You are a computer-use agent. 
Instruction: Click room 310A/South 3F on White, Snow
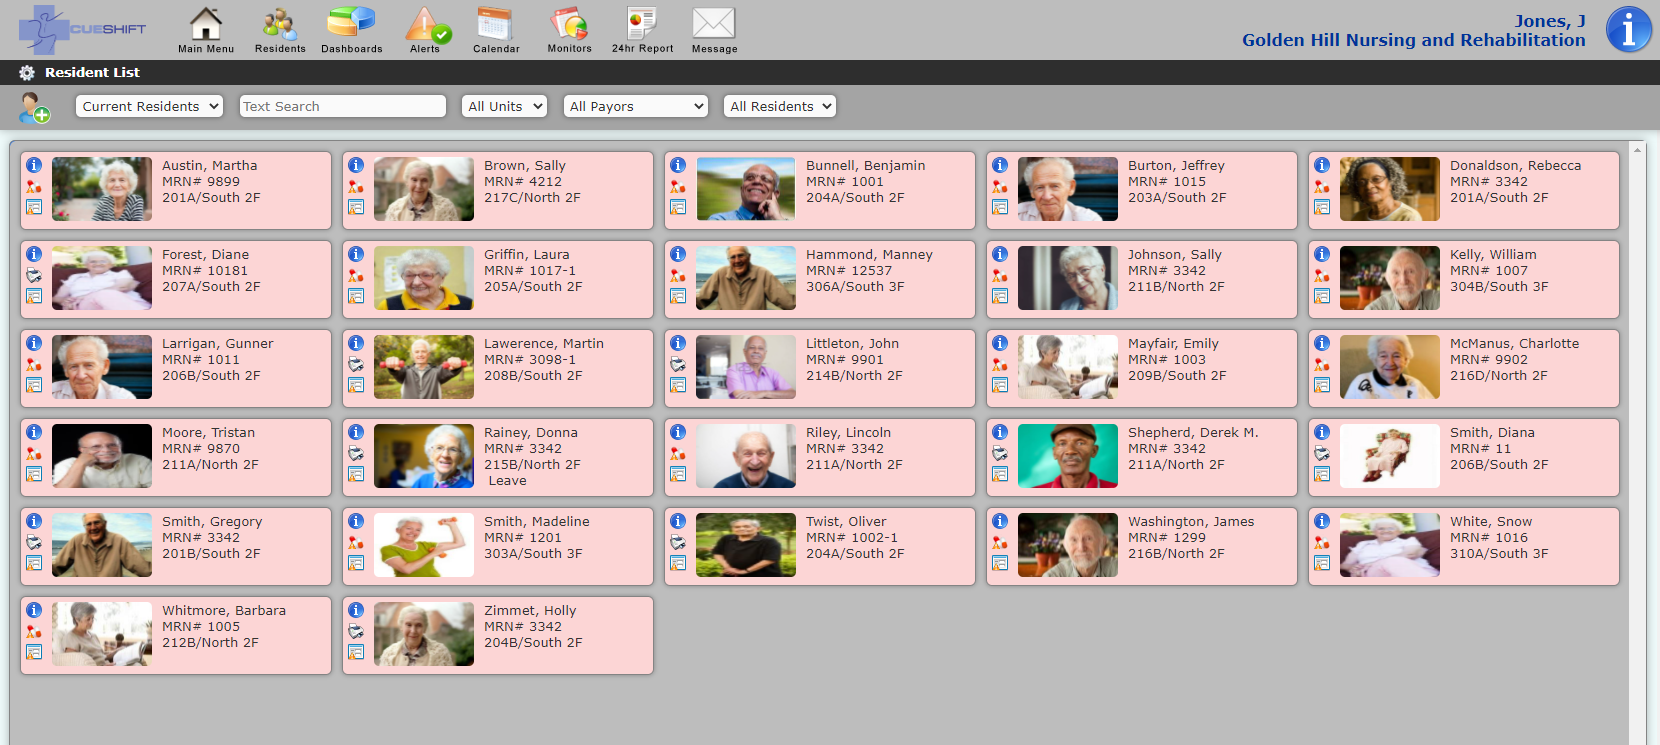point(1499,553)
